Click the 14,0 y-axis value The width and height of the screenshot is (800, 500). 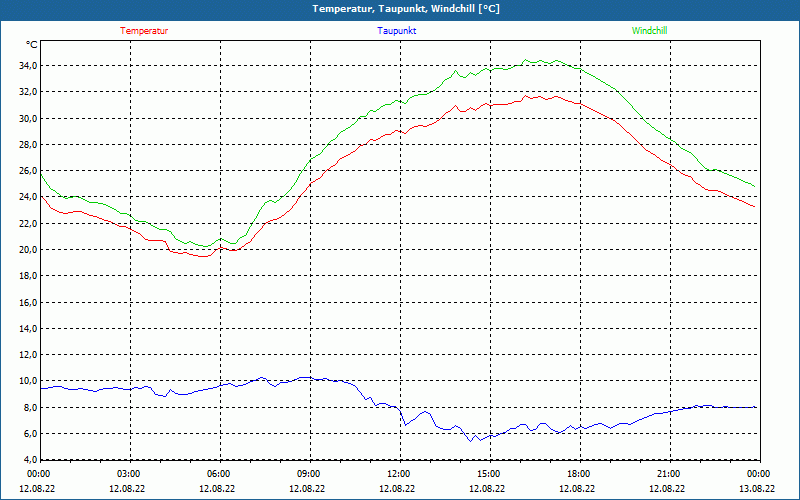pyautogui.click(x=28, y=329)
